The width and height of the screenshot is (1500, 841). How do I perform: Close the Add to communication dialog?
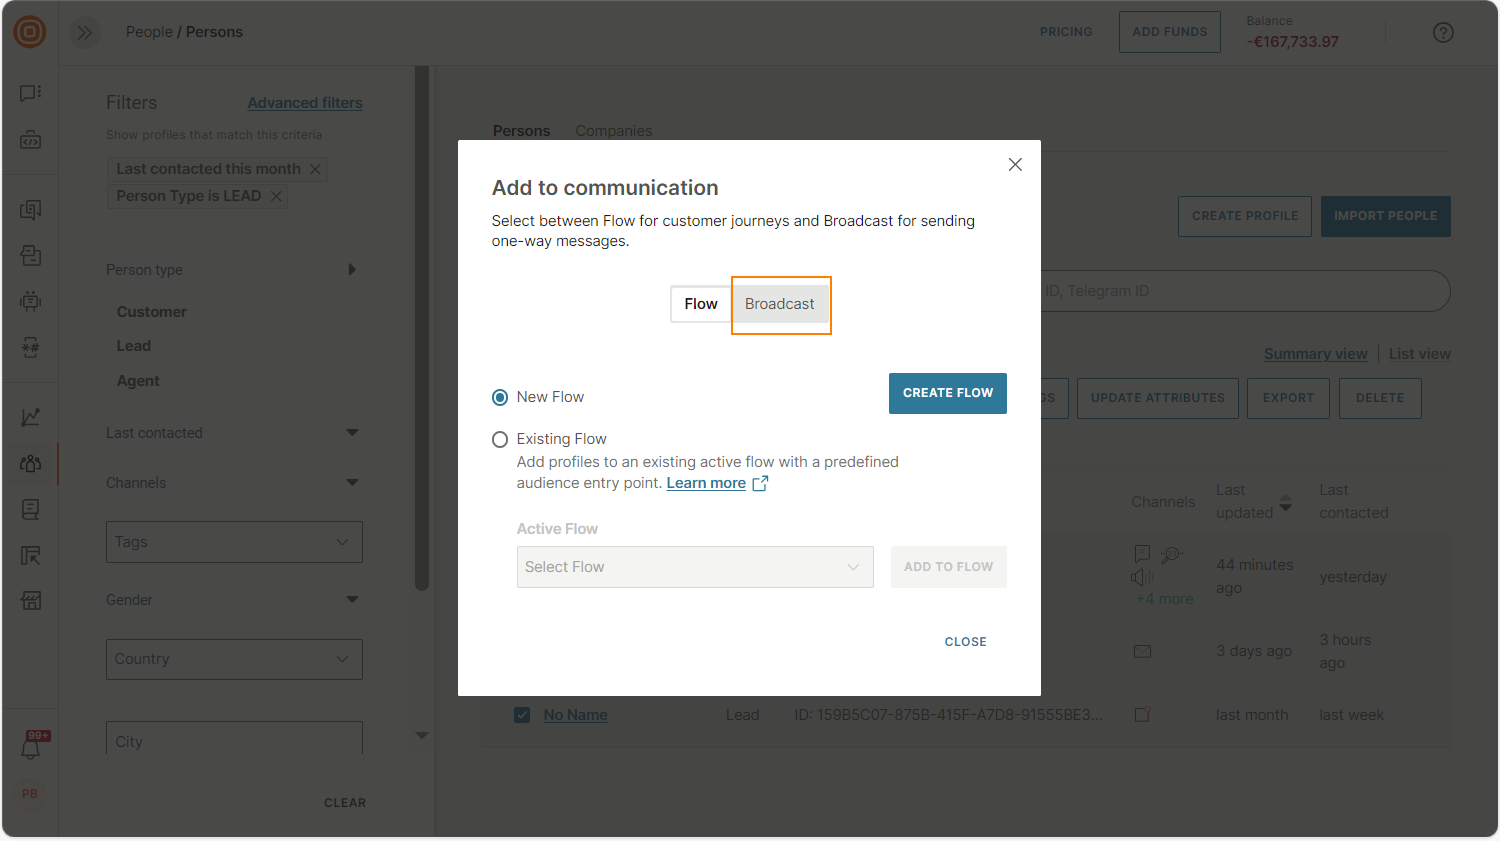click(1015, 164)
